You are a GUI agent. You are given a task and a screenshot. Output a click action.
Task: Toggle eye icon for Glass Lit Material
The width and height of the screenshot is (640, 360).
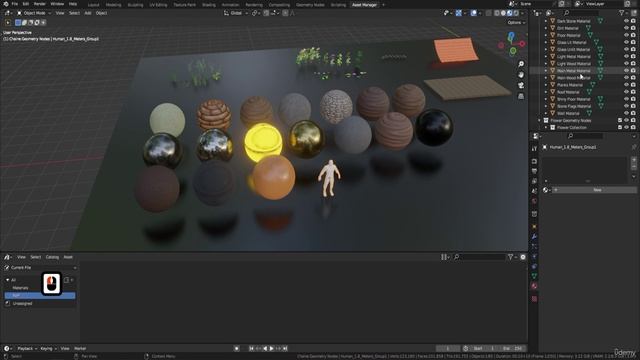[x=626, y=42]
